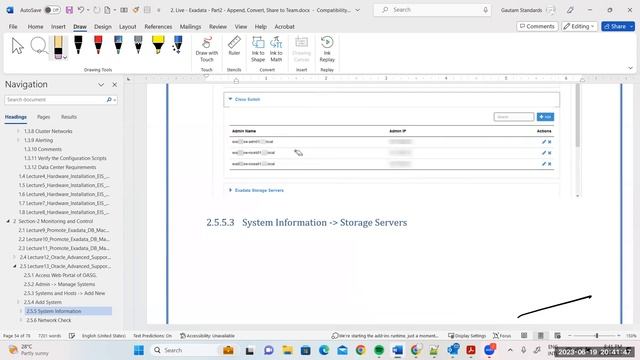Click the zoom slider in the status bar

point(594,336)
